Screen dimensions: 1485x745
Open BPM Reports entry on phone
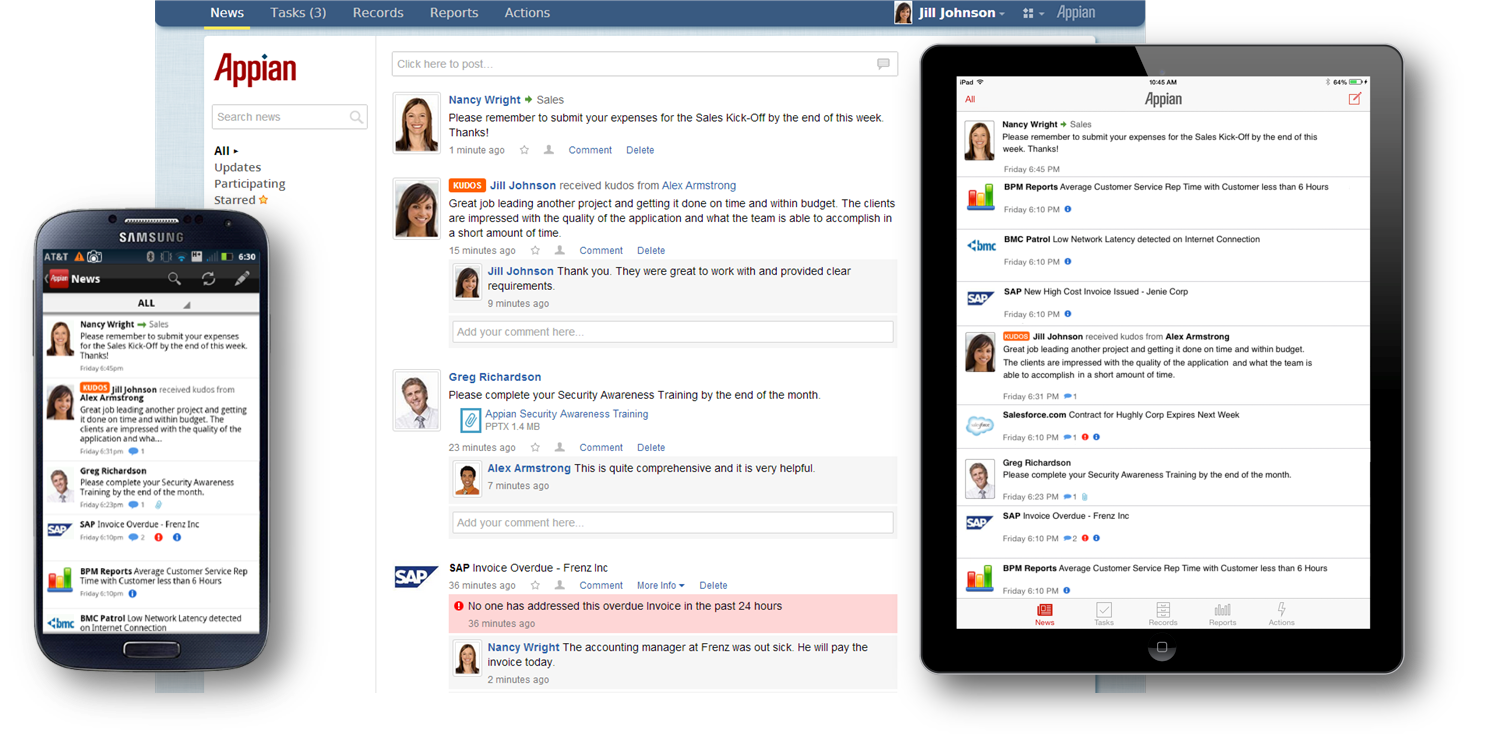151,583
